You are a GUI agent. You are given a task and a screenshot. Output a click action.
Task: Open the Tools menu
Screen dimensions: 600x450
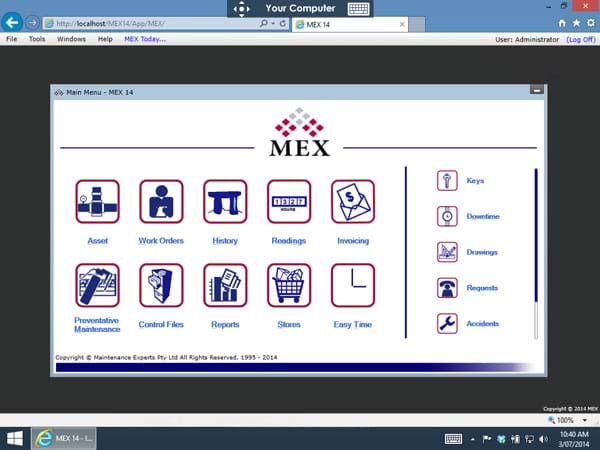coord(37,39)
